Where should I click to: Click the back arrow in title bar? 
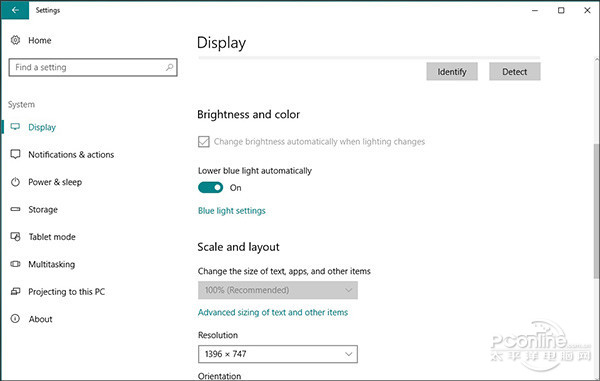[x=15, y=10]
